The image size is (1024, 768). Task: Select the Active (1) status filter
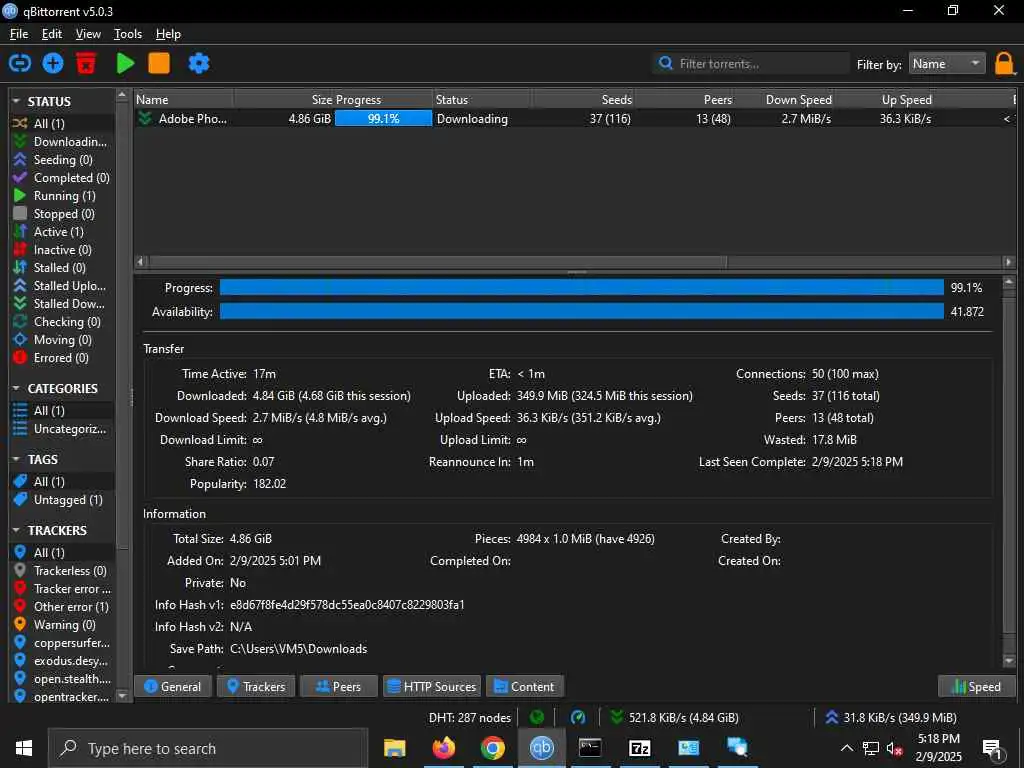(62, 232)
